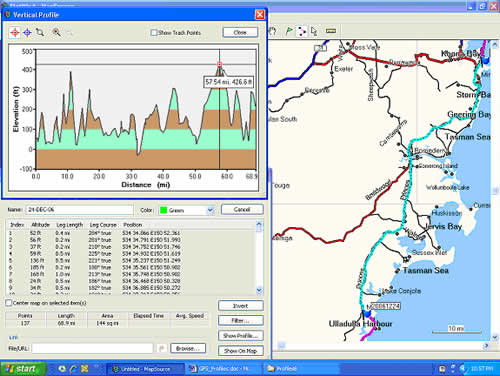The width and height of the screenshot is (500, 376).
Task: Select the red crosshair profile tool
Action: 15,32
